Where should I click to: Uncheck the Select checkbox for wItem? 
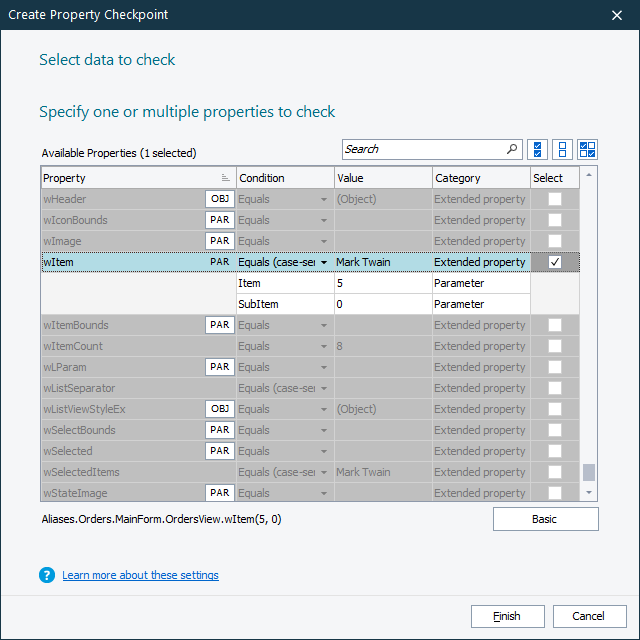click(x=555, y=262)
